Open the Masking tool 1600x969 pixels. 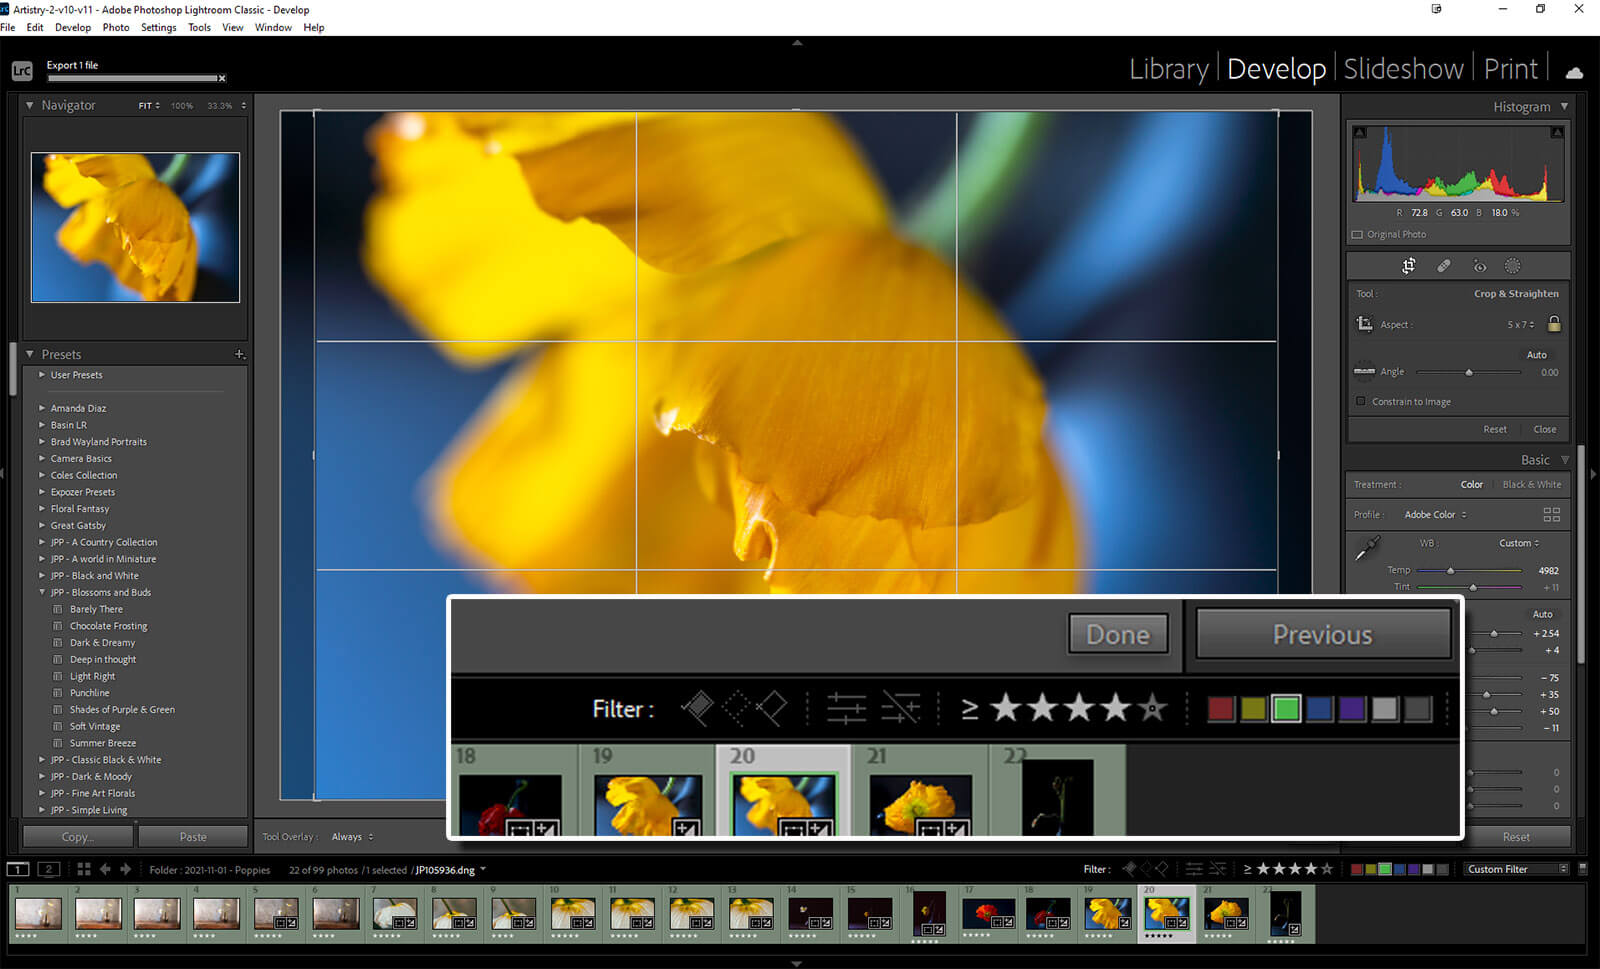(1512, 266)
